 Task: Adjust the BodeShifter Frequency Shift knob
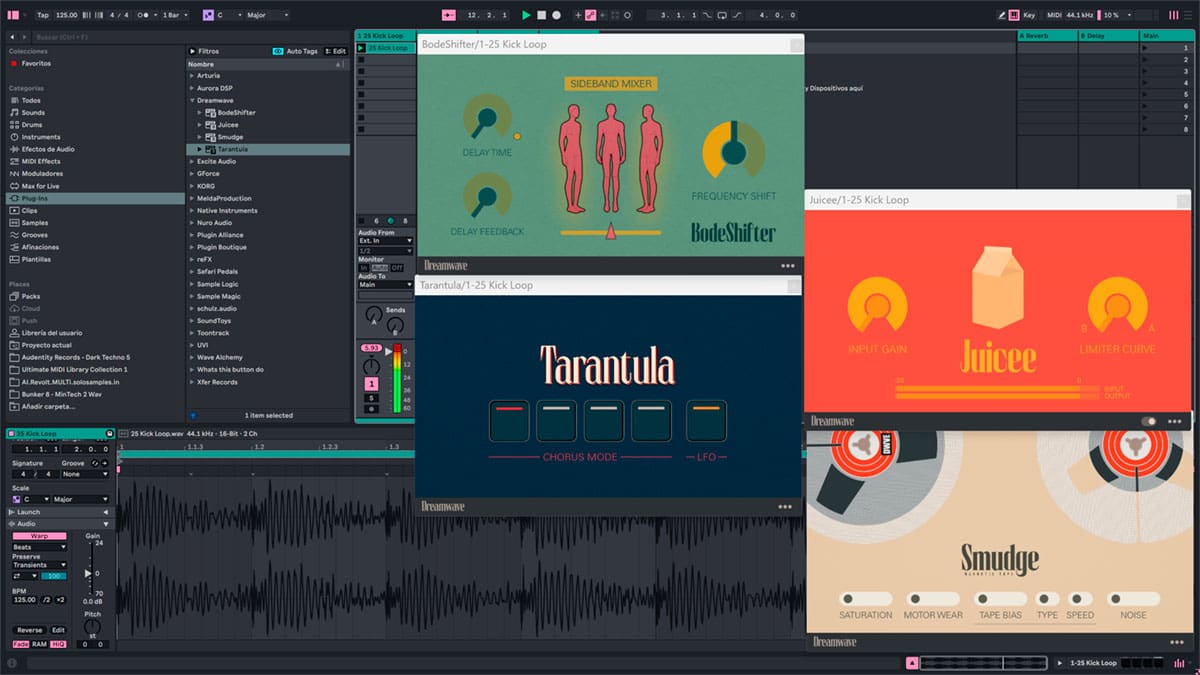coord(733,151)
